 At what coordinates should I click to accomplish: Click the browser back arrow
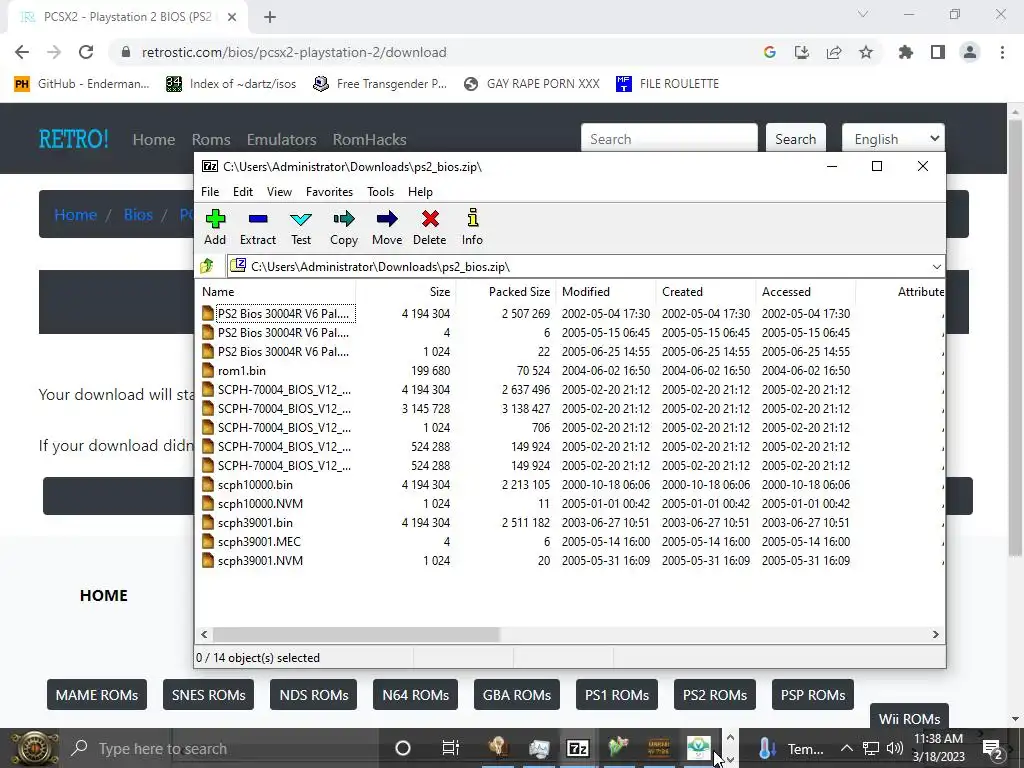point(22,52)
